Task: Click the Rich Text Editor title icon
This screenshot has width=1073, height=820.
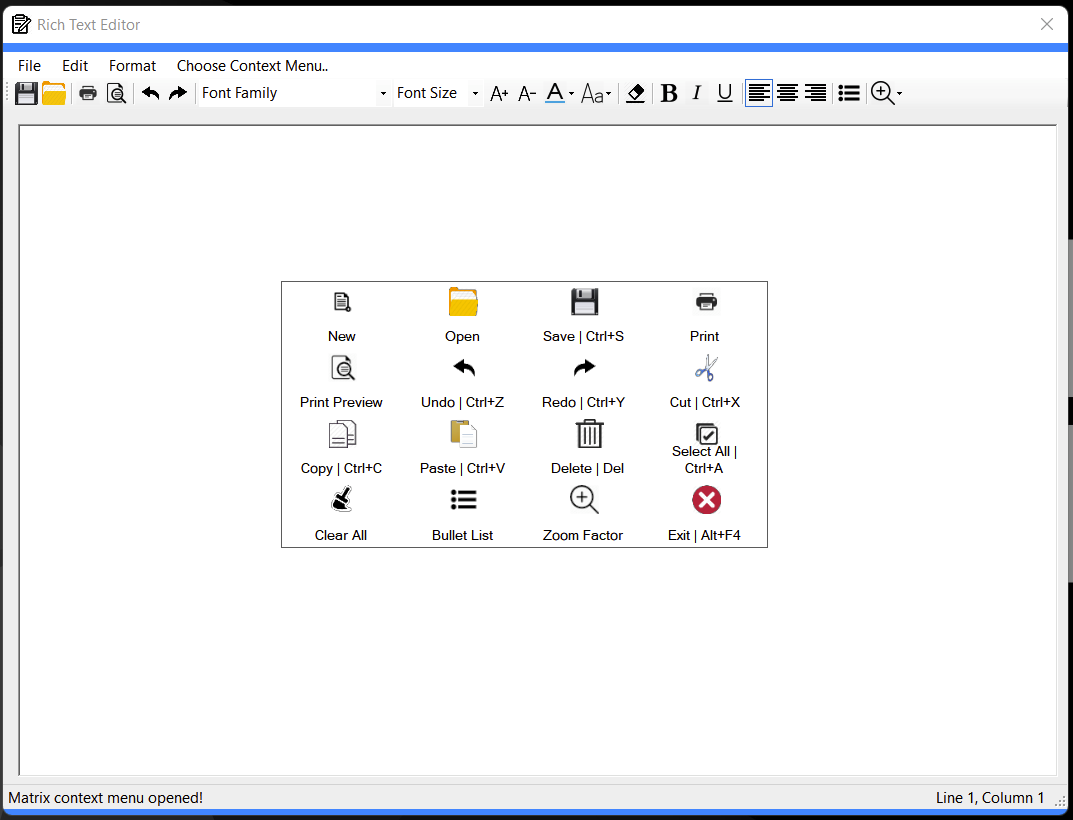Action: [21, 25]
